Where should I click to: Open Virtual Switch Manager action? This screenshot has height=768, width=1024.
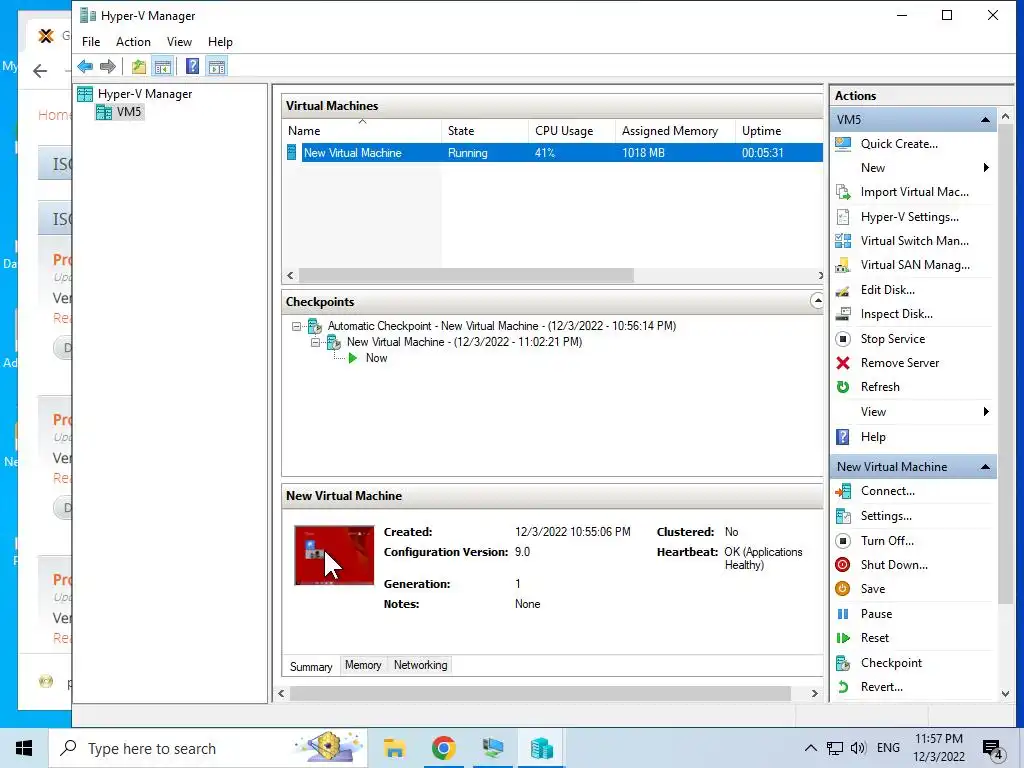click(914, 241)
